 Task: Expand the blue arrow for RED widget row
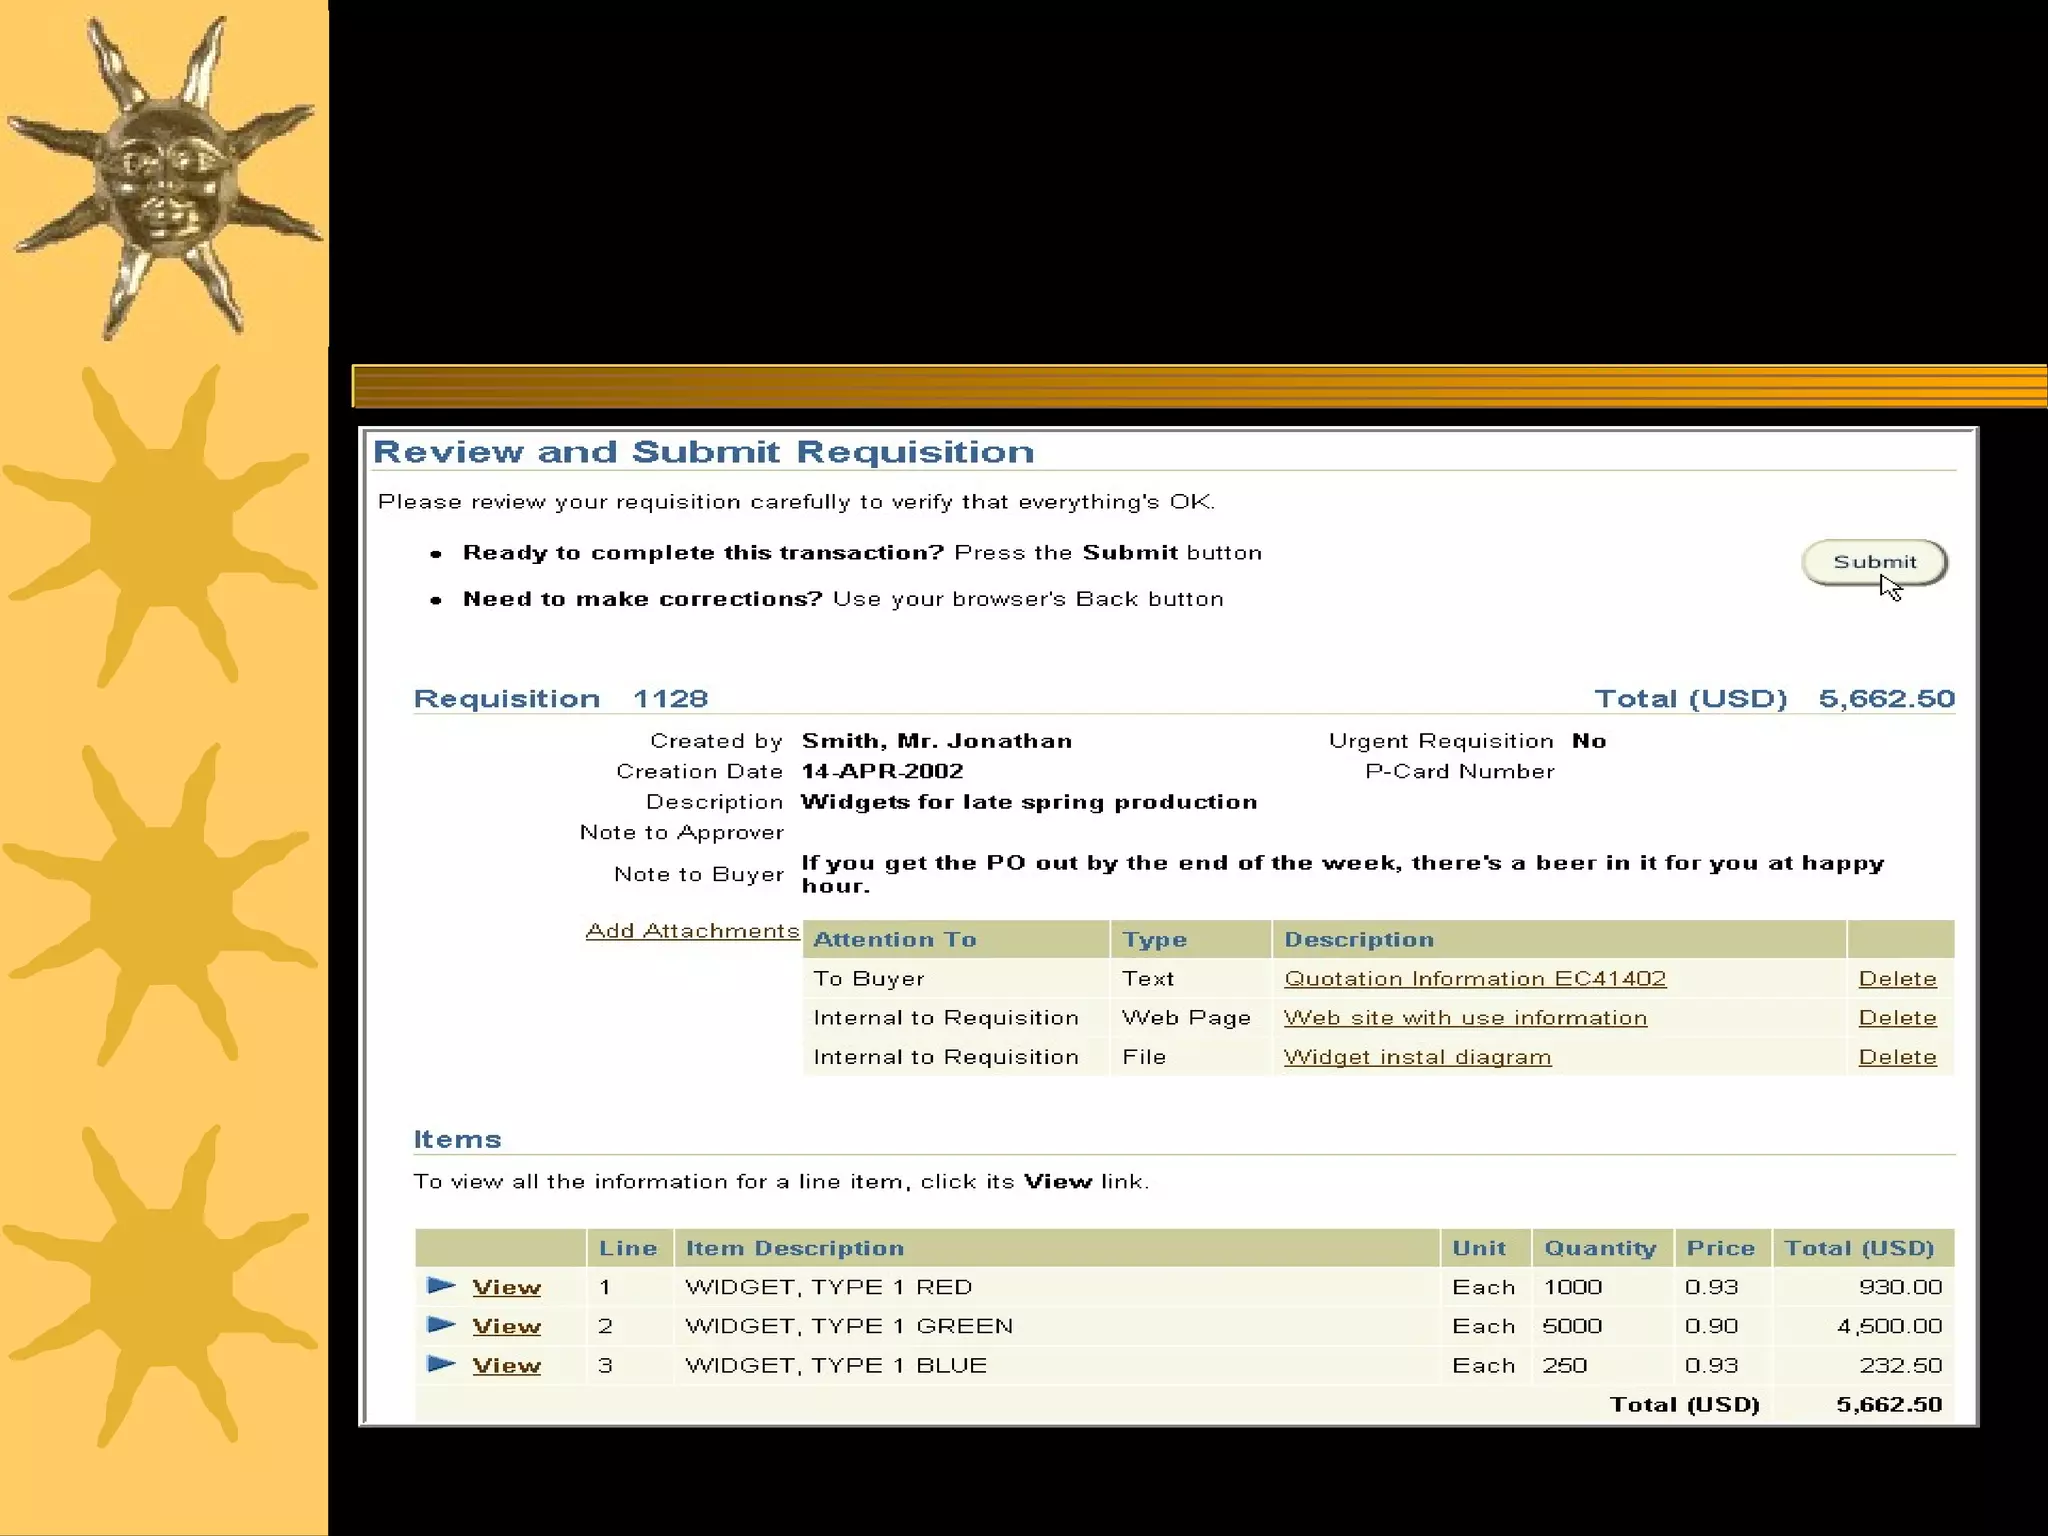pyautogui.click(x=441, y=1285)
